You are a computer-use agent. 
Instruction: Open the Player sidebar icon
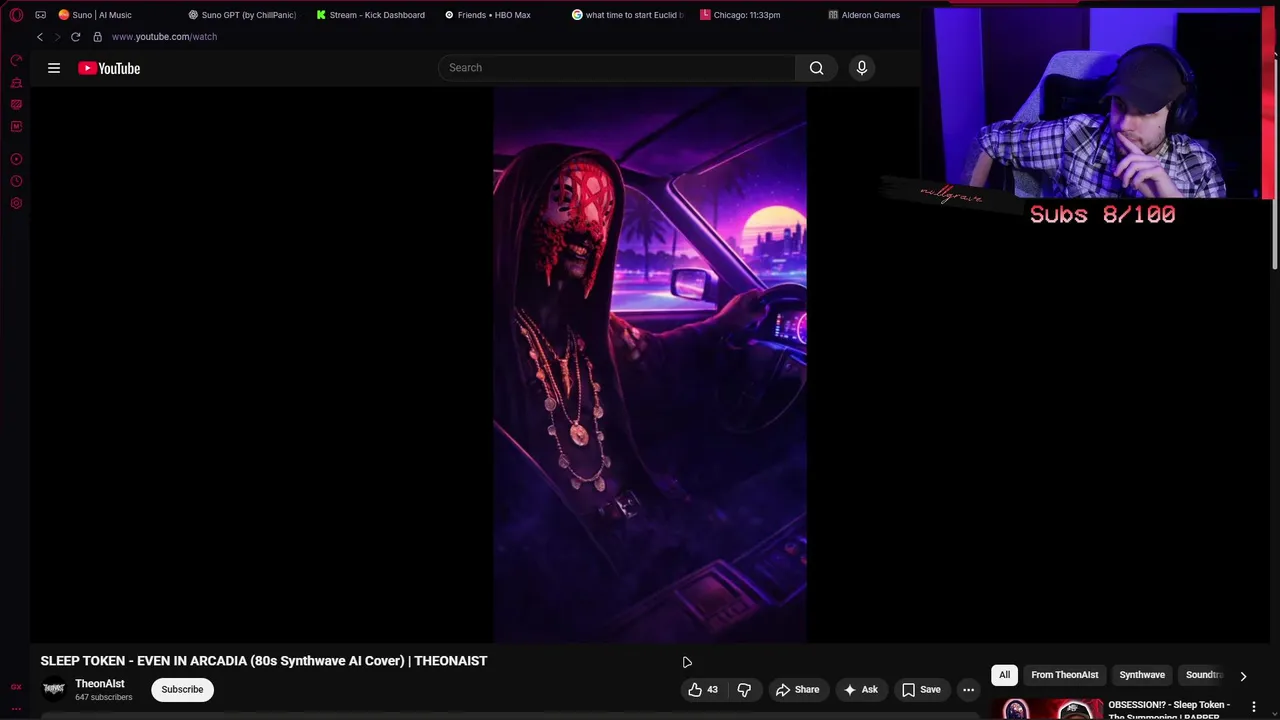pos(16,159)
